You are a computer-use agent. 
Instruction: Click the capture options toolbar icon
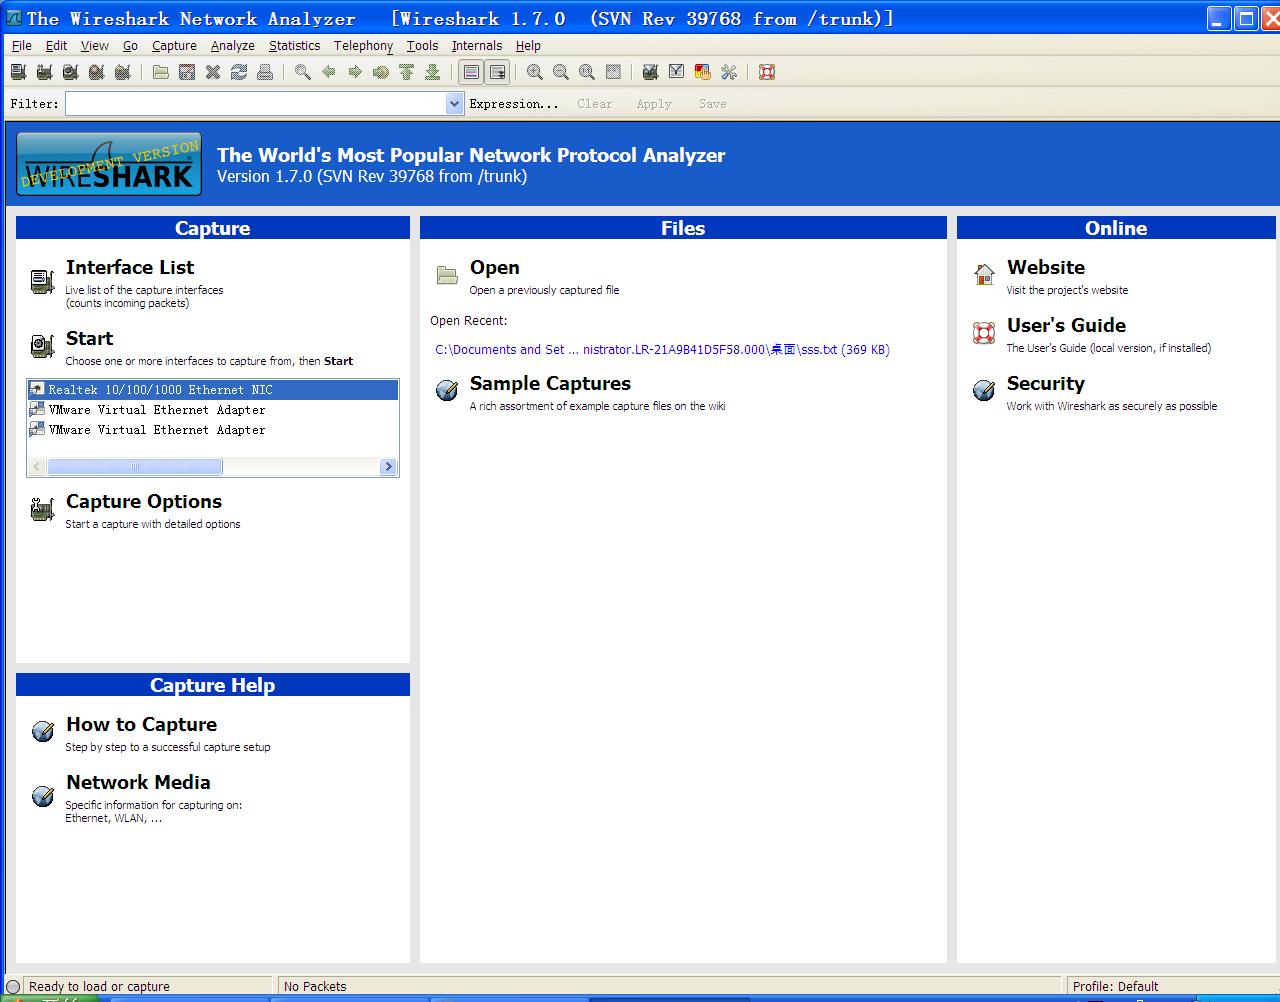click(44, 72)
